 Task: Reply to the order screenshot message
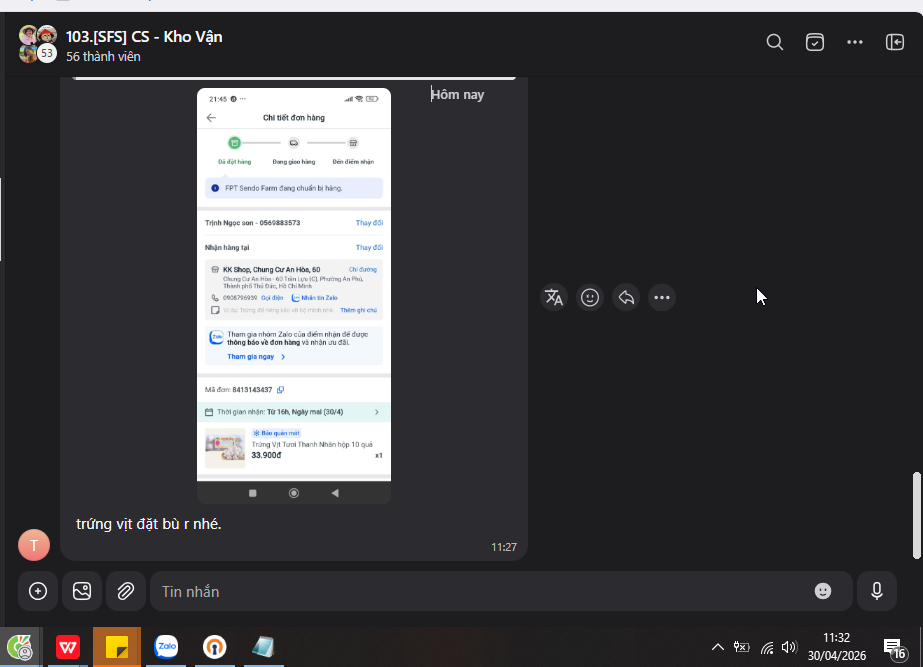(626, 297)
